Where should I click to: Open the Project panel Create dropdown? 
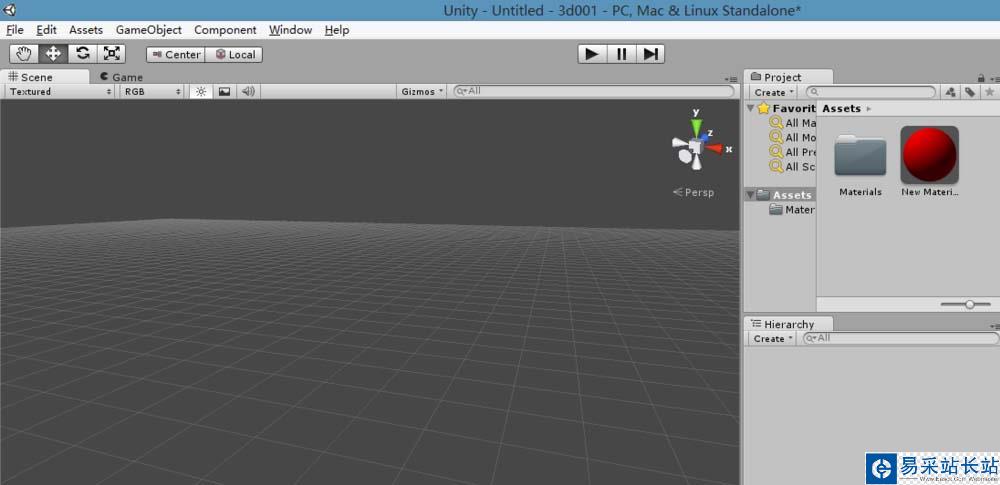774,93
